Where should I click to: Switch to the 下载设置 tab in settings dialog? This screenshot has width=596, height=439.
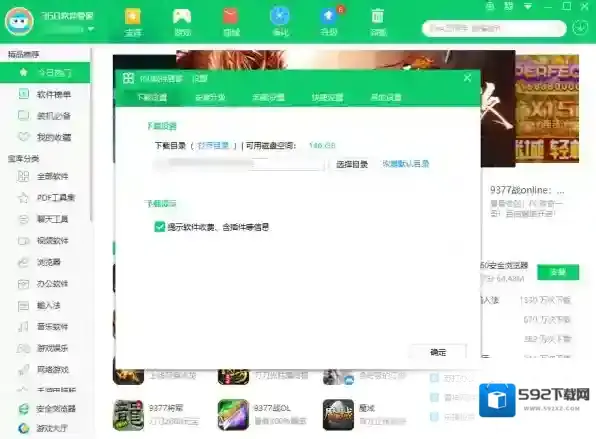click(152, 97)
